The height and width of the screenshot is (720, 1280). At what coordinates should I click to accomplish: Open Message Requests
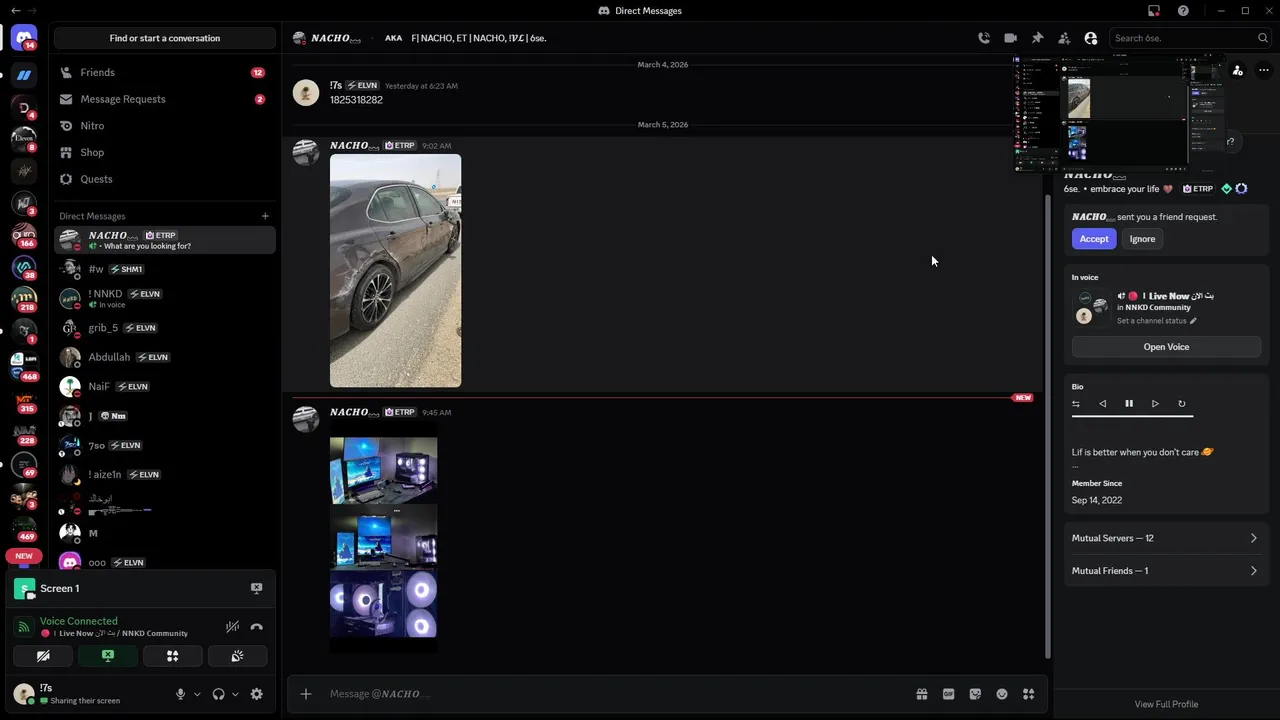tap(165, 99)
